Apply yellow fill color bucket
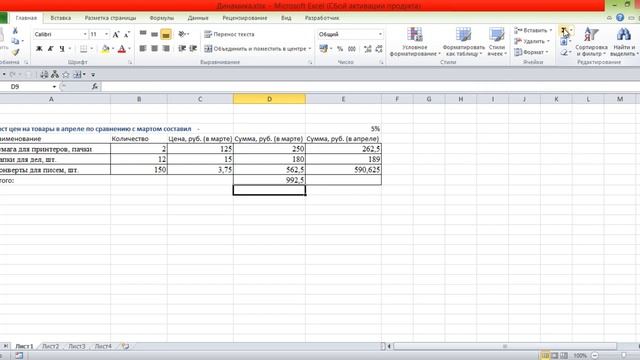This screenshot has height=360, width=640. [105, 49]
